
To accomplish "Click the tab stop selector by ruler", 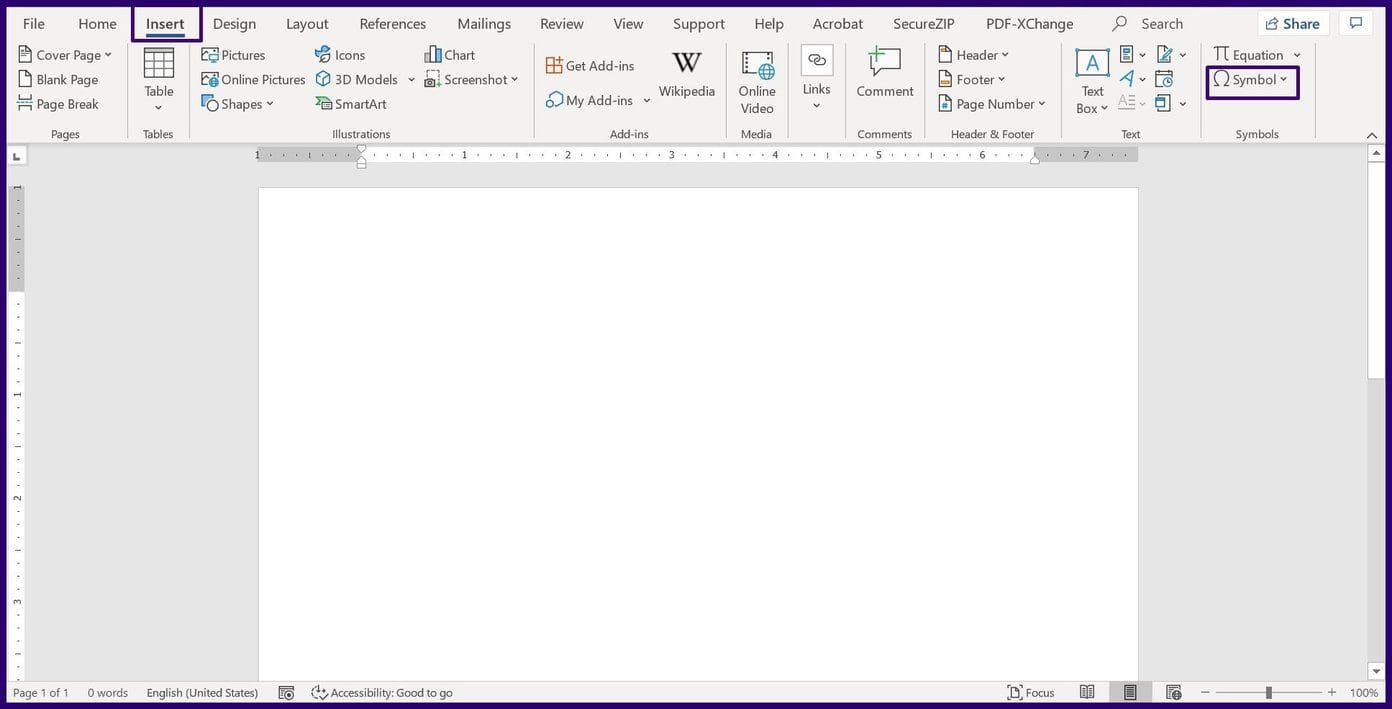I will (x=16, y=156).
